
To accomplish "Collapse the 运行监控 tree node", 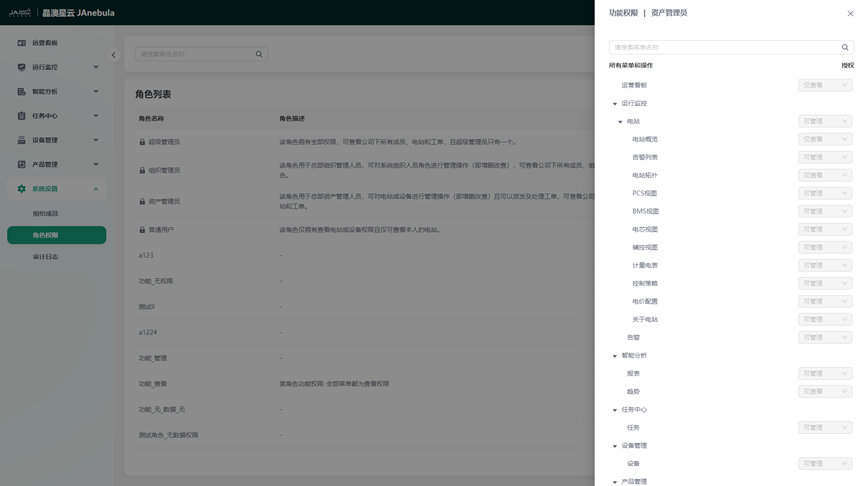I will click(615, 104).
